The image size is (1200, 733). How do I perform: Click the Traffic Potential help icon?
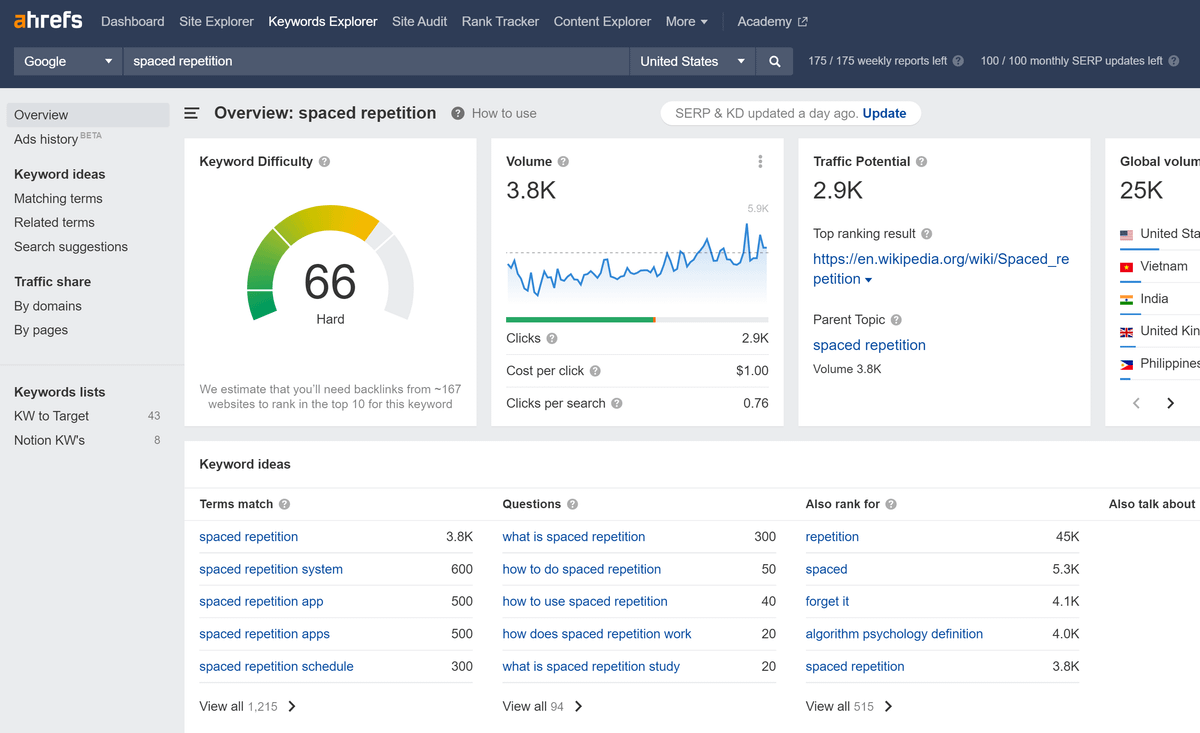coord(921,162)
